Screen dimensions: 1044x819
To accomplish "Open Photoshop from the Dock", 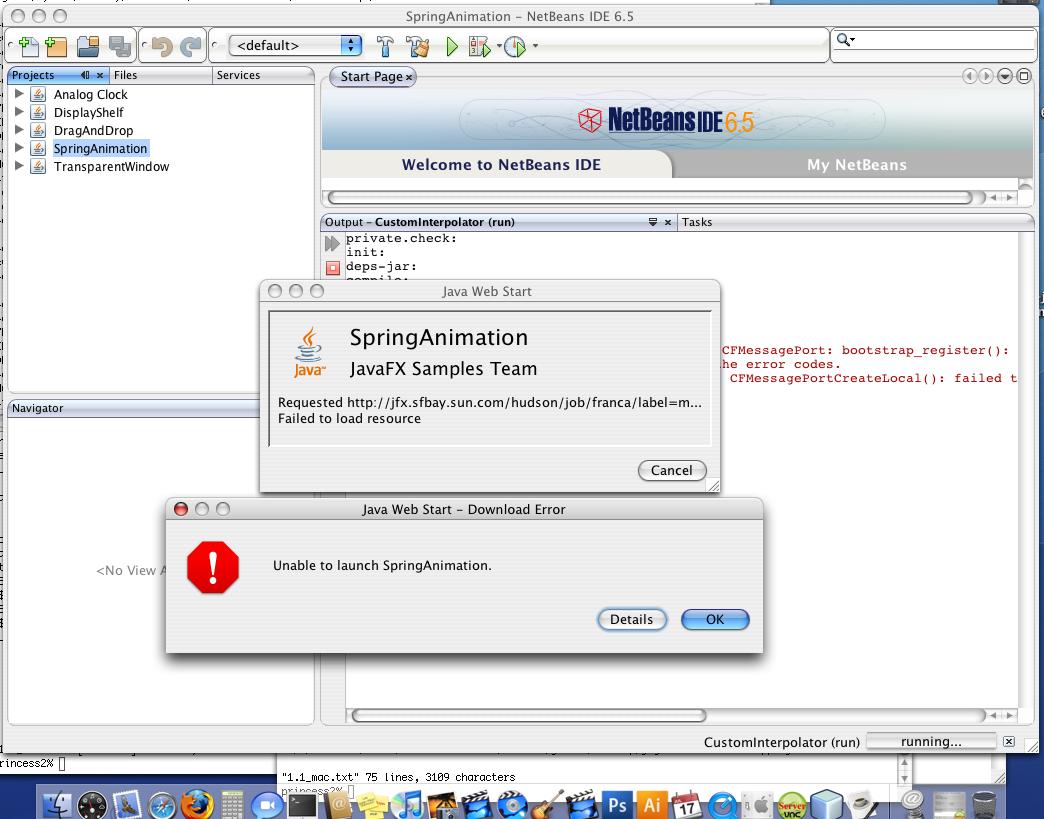I will [617, 804].
